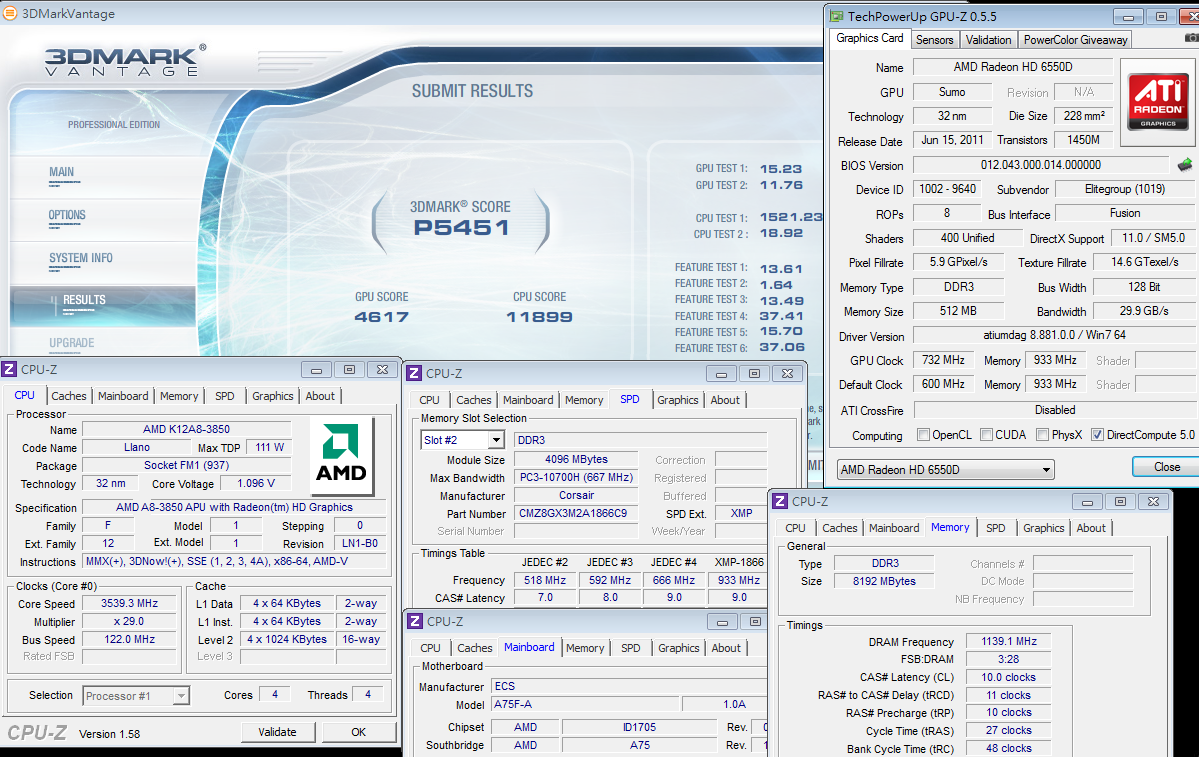Click the Manufacturer value ECS
The image size is (1199, 757).
(x=628, y=686)
